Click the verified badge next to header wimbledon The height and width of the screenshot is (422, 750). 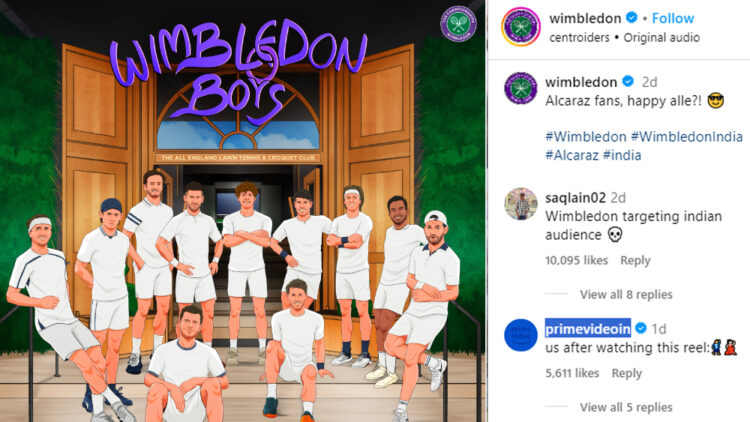coord(631,18)
